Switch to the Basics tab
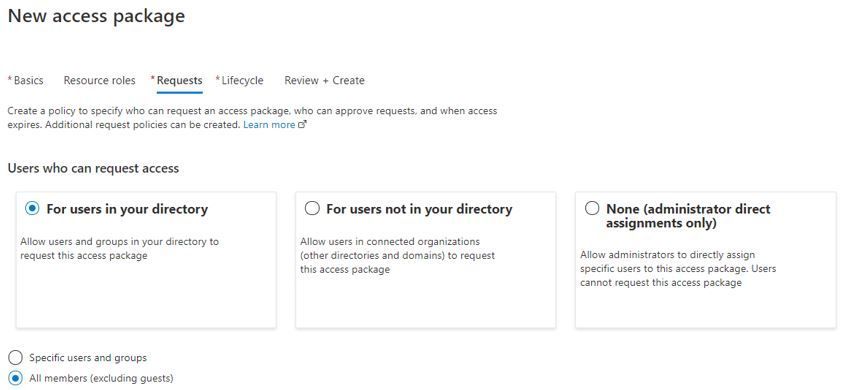Screen dimensions: 853x390 26,81
